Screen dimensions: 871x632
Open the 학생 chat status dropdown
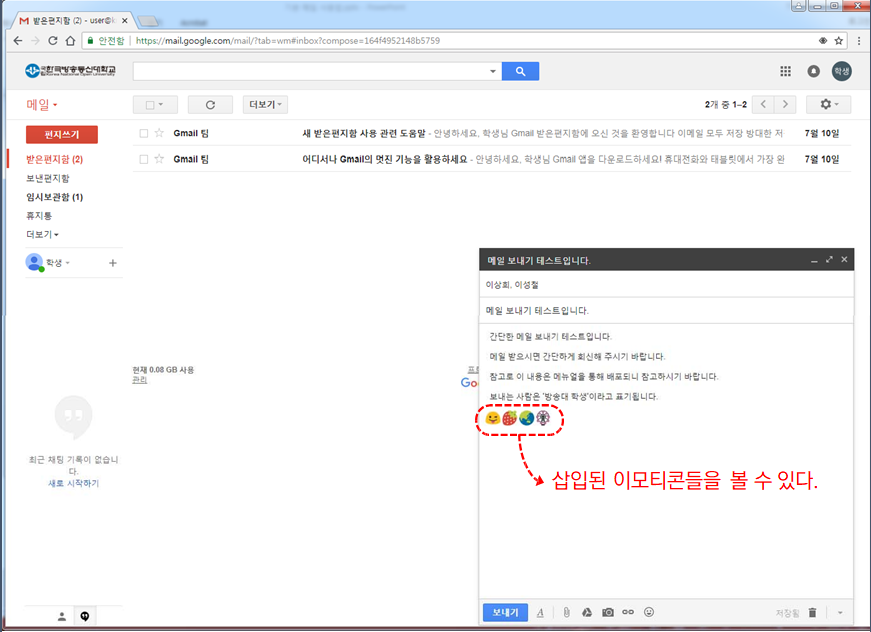[x=58, y=263]
